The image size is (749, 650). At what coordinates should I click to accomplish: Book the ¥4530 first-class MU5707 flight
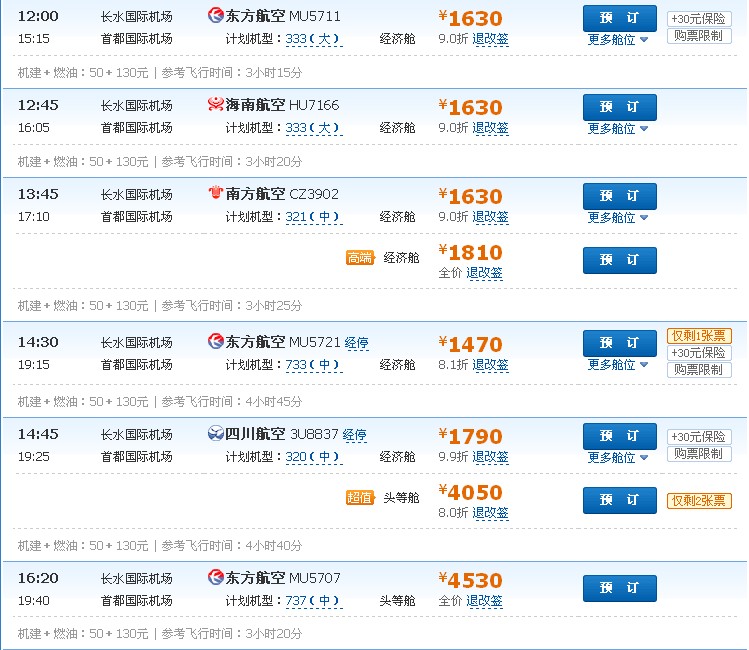[619, 588]
